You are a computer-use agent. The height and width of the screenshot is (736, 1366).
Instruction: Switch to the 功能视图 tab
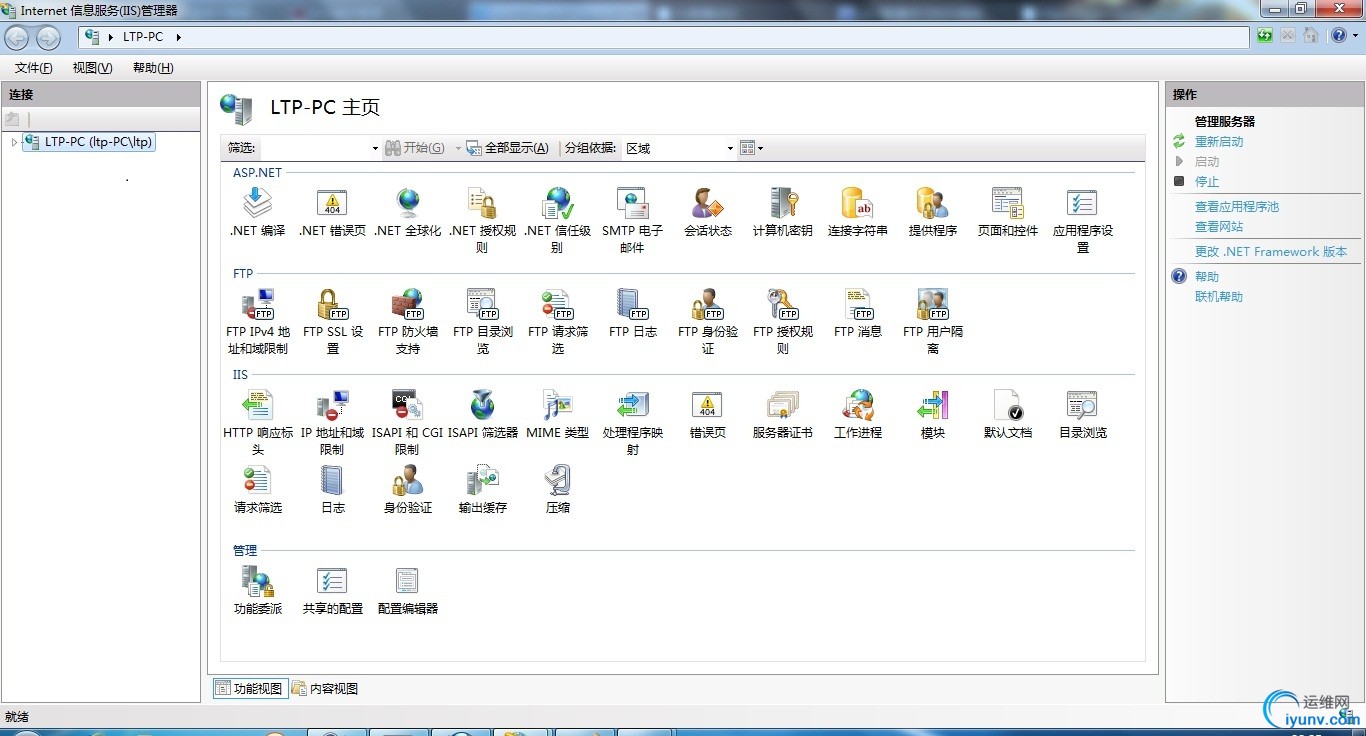pyautogui.click(x=249, y=688)
